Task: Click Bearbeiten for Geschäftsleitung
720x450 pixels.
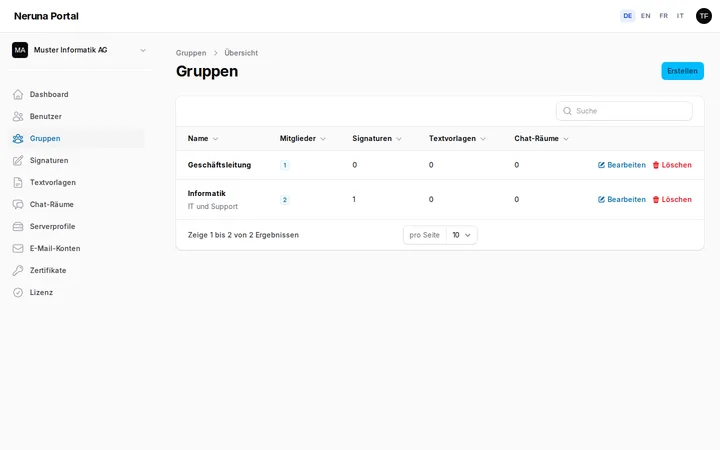Action: [621, 165]
